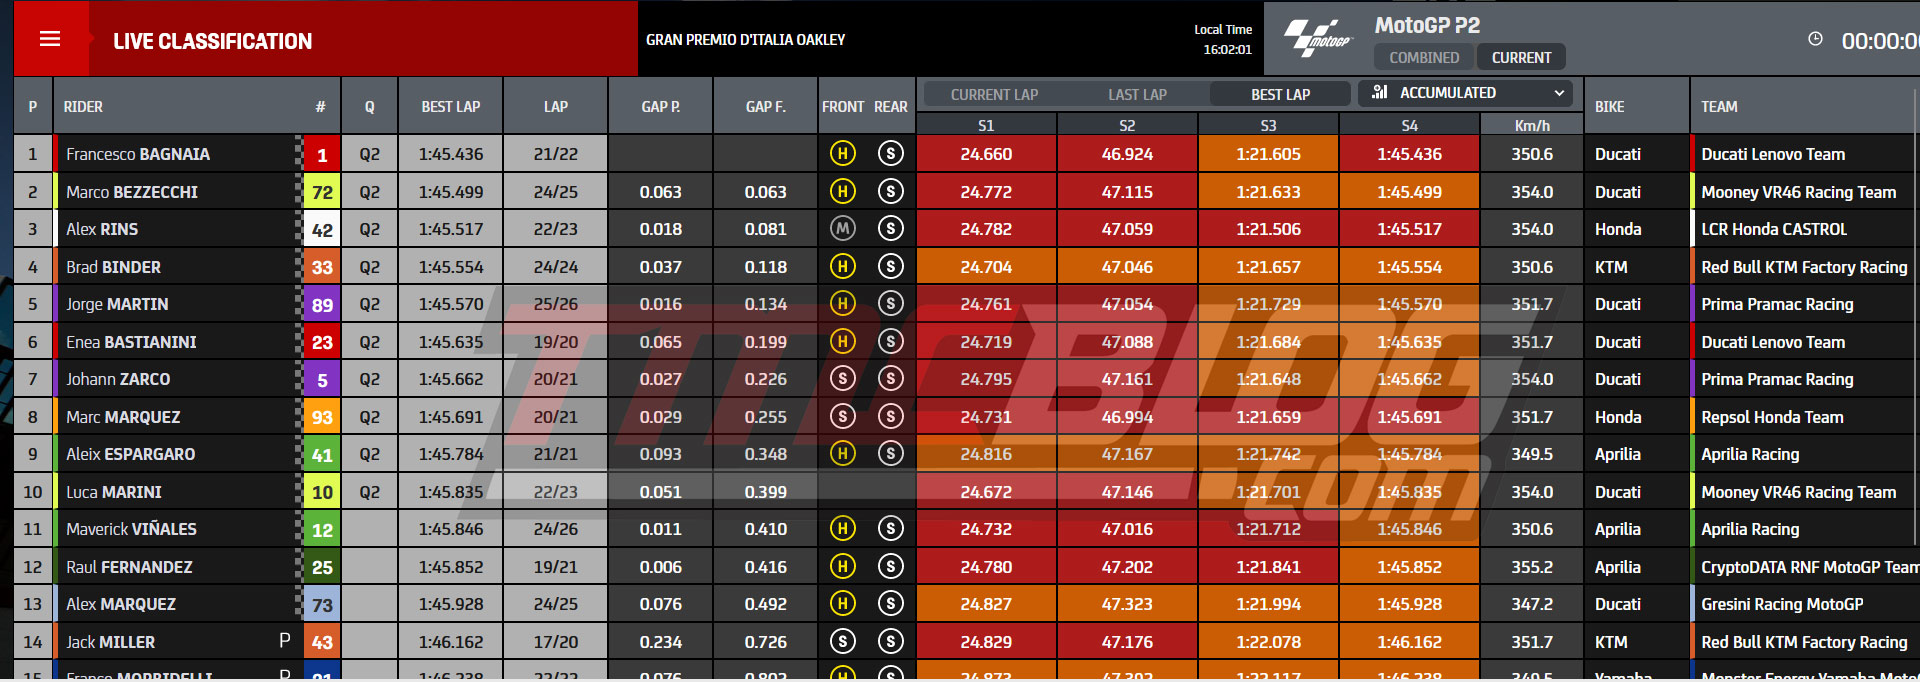The height and width of the screenshot is (682, 1920).
Task: Click Bezzecchi's front tyre H icon
Action: [x=843, y=191]
